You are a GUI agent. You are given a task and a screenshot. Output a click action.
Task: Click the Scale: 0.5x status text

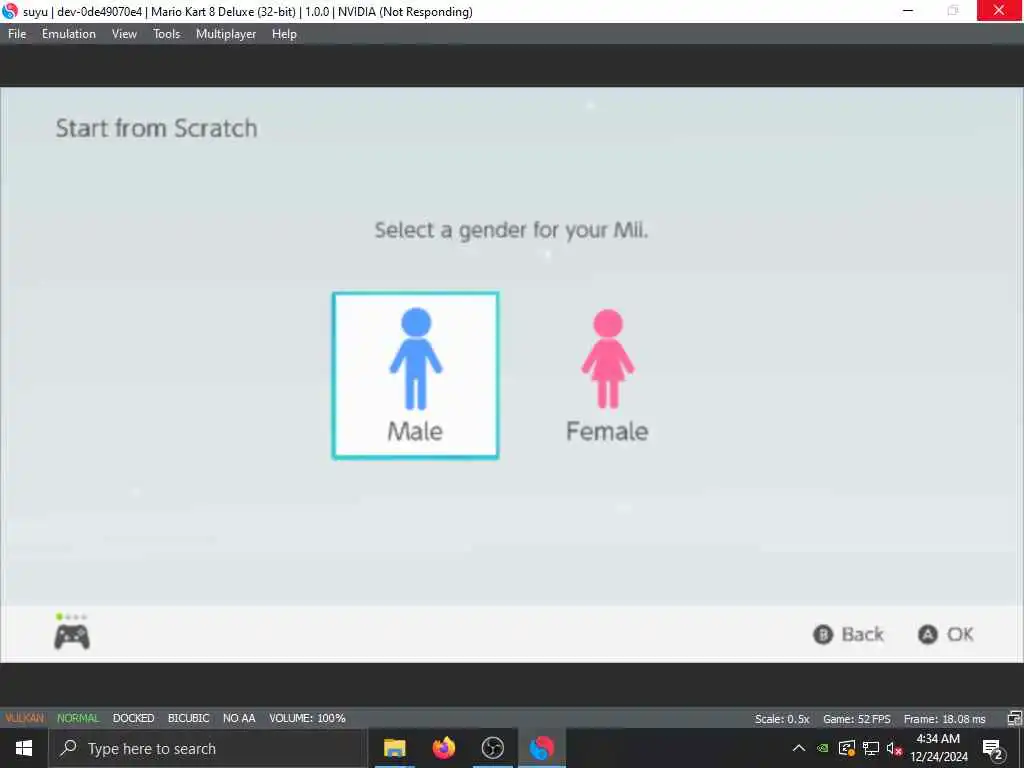pos(782,719)
